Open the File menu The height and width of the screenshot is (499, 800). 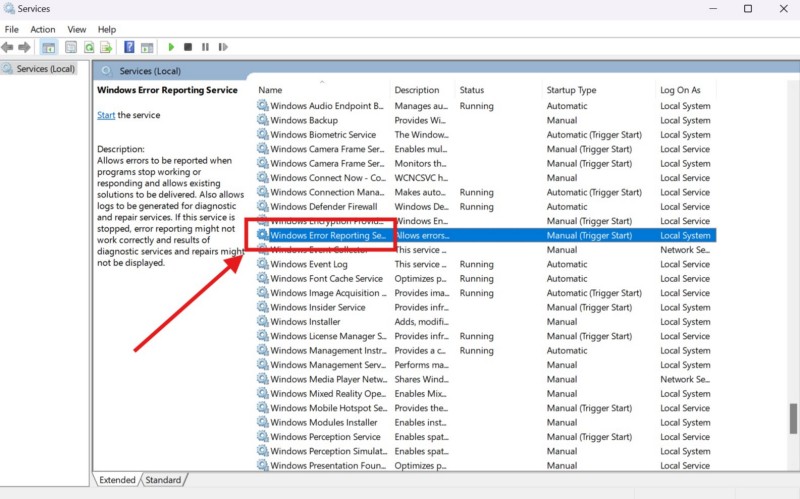(12, 29)
